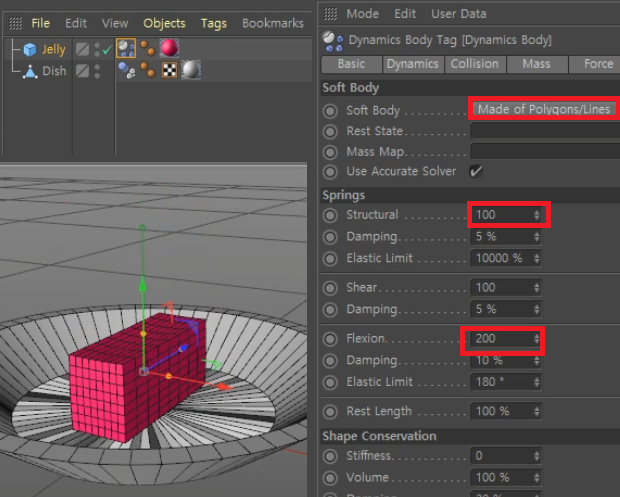This screenshot has height=497, width=620.
Task: Switch to the Mass tab
Action: [x=537, y=64]
